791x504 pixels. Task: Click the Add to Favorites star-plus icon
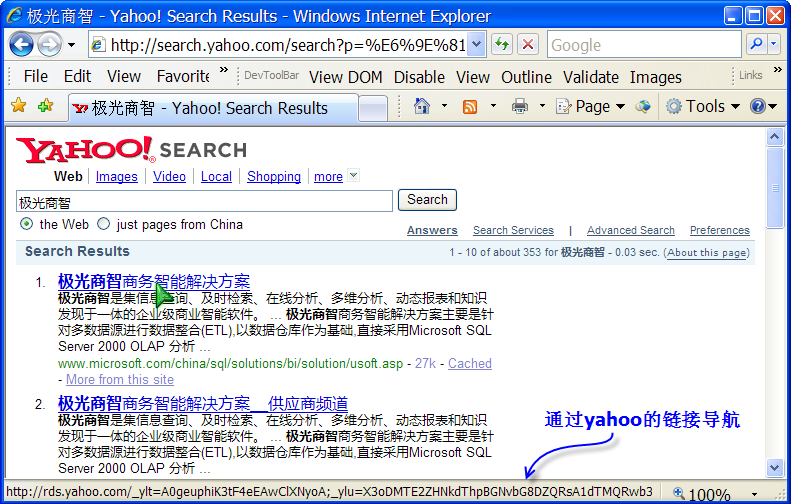45,106
